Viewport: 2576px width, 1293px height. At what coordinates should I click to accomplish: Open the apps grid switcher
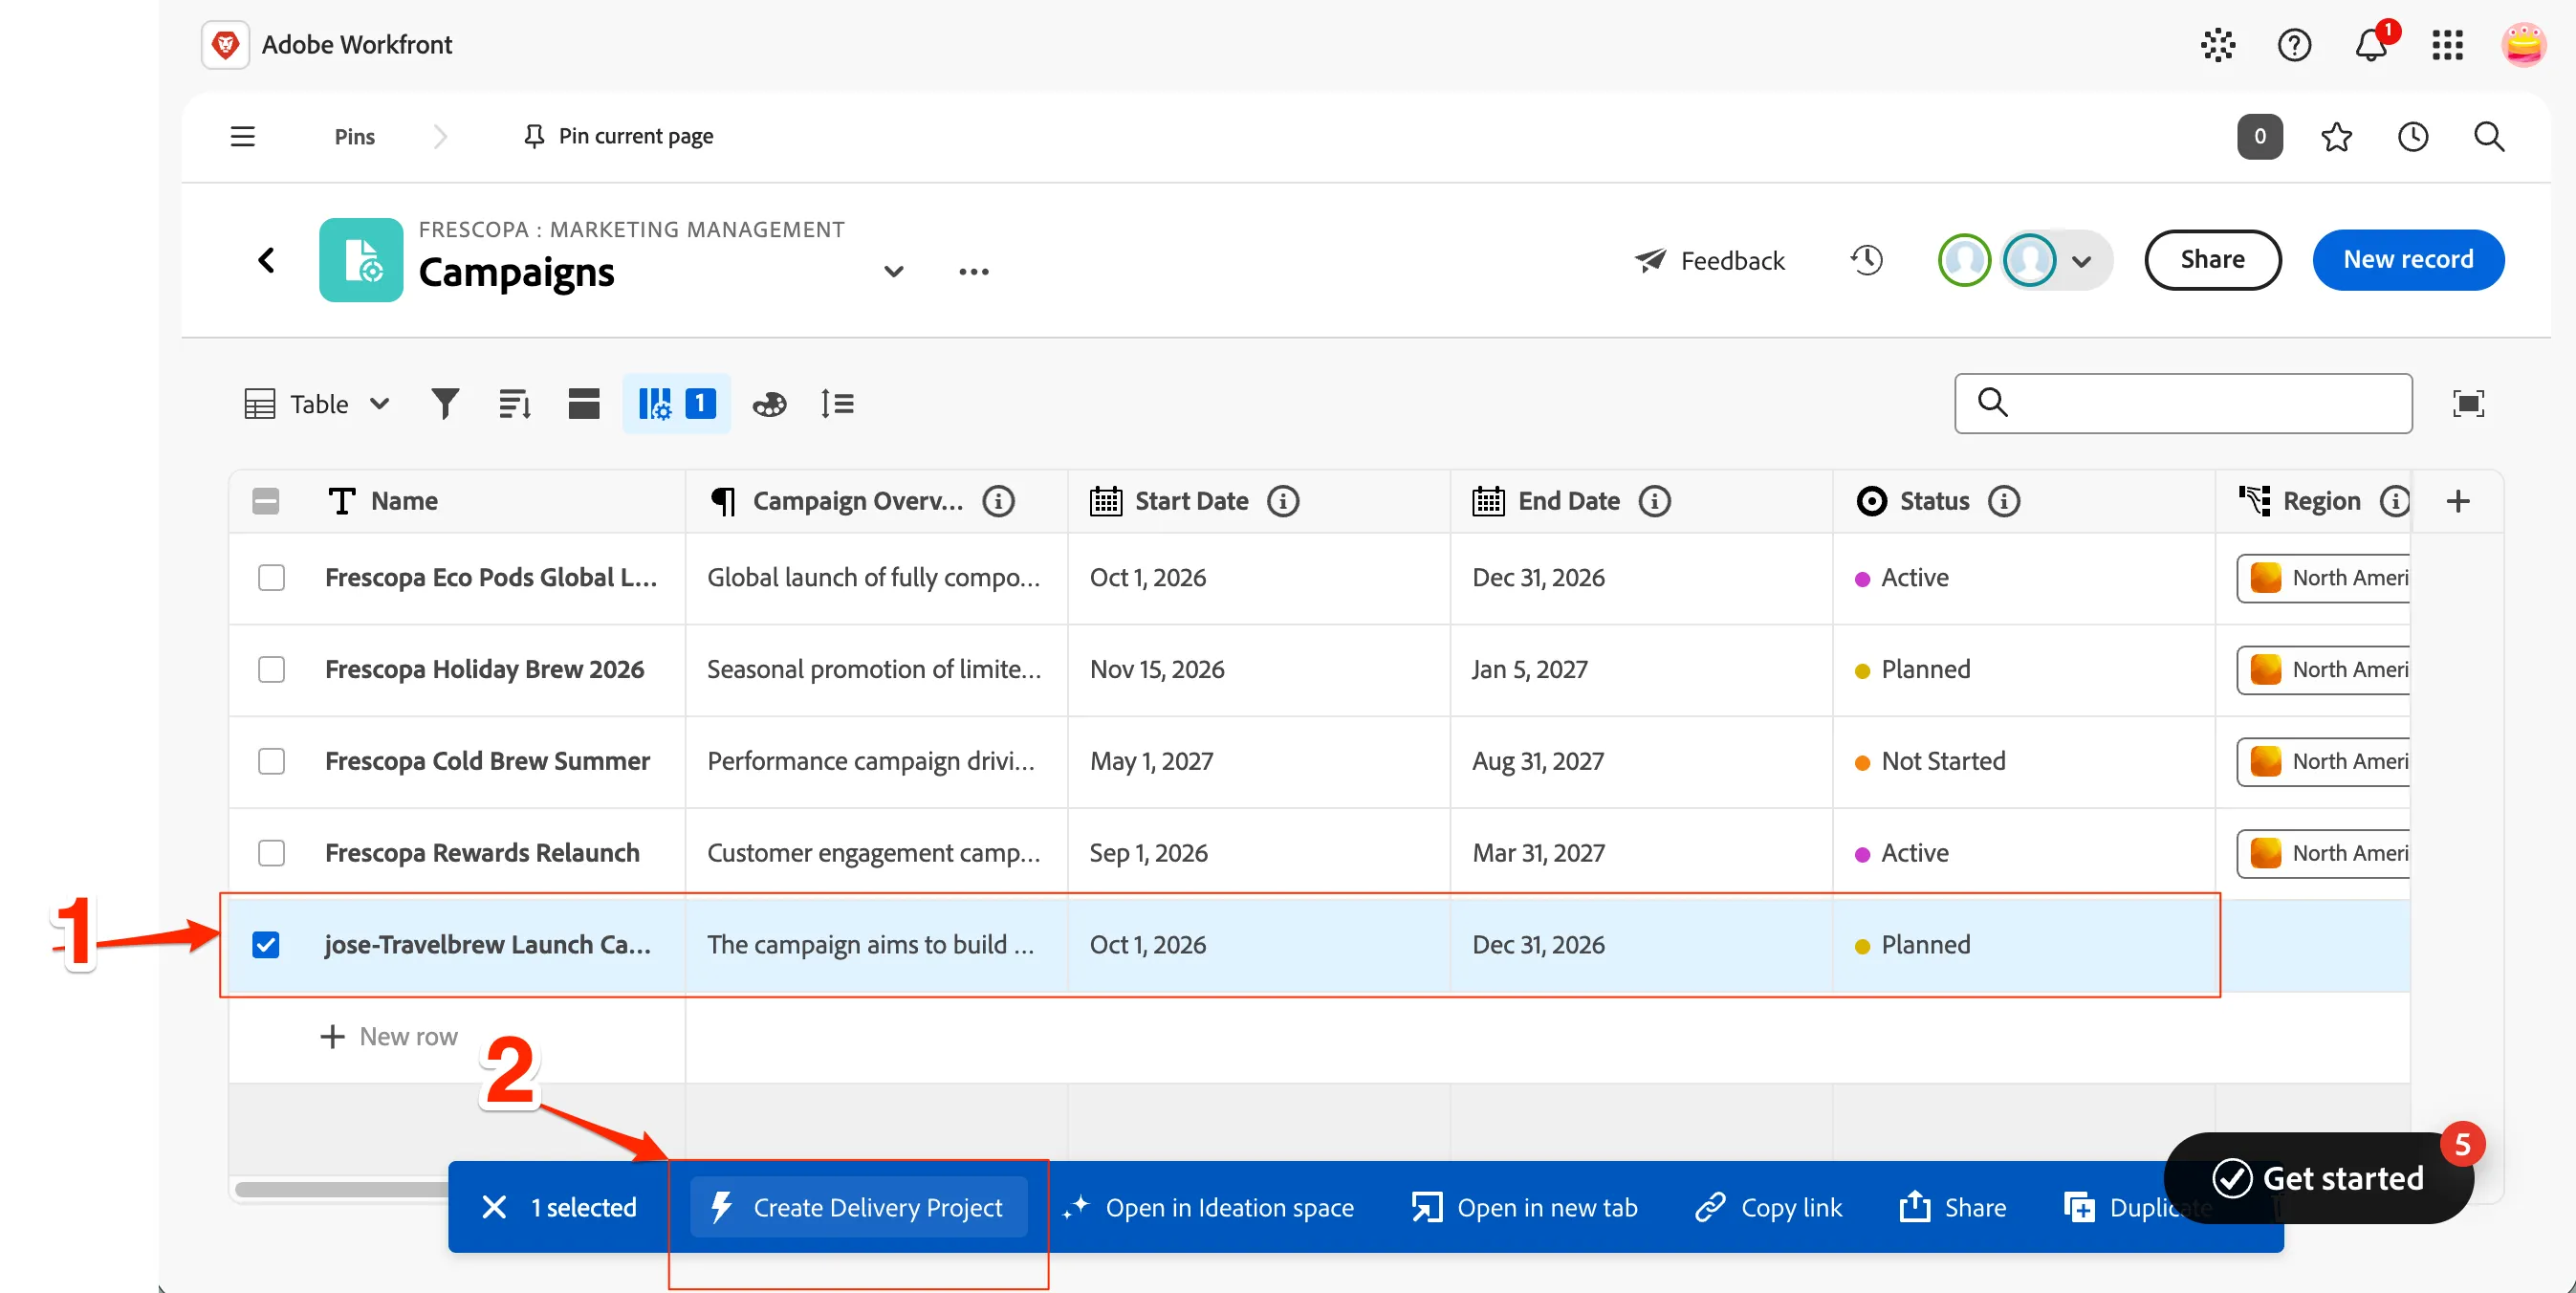tap(2447, 45)
